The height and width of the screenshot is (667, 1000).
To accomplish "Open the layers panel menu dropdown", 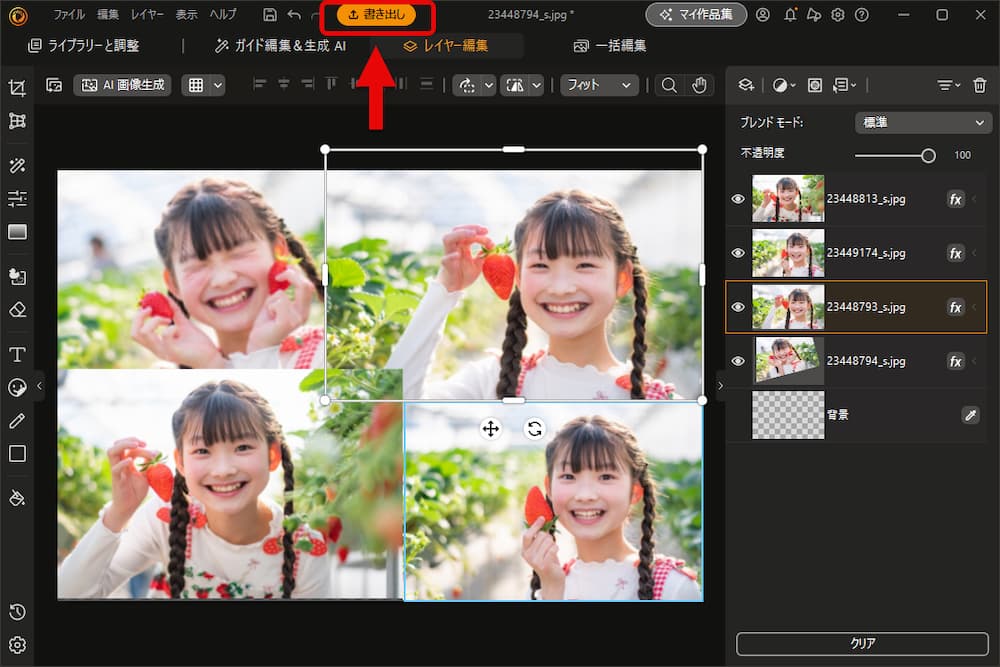I will [948, 85].
